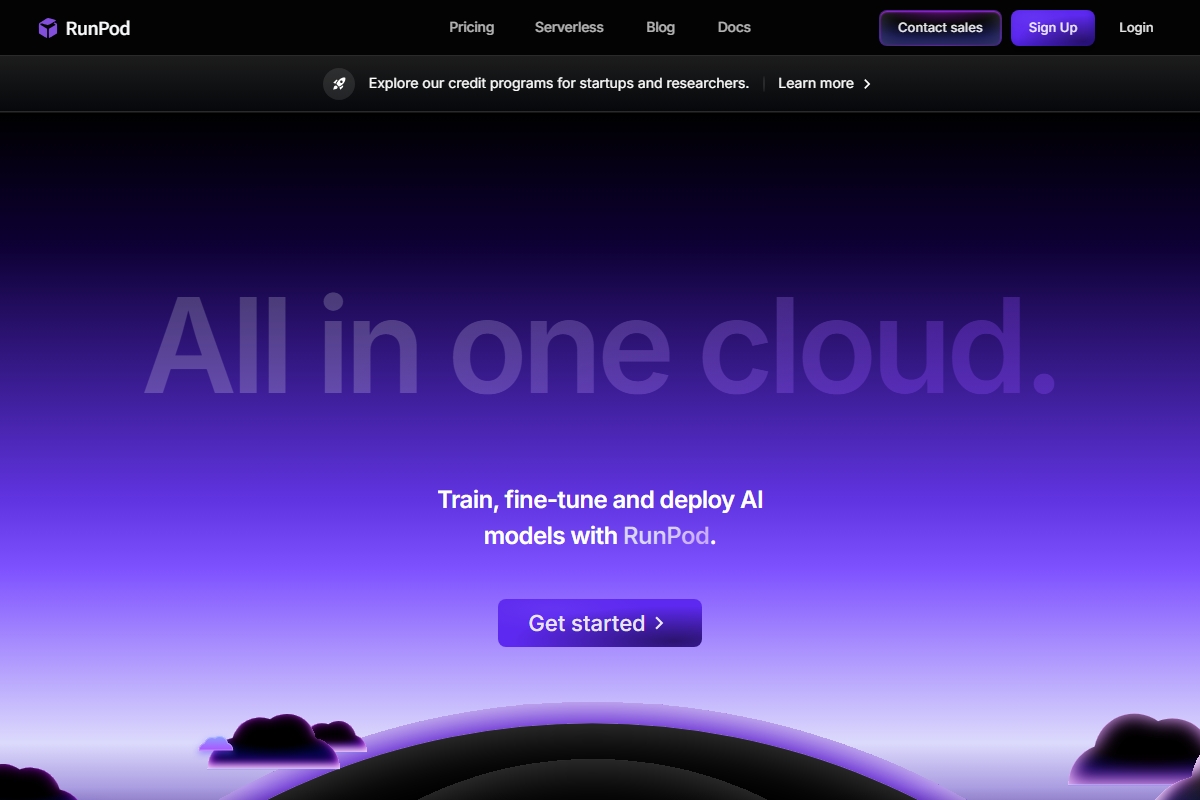Follow the Learn more link
Screen dimensions: 1200x800
815,84
